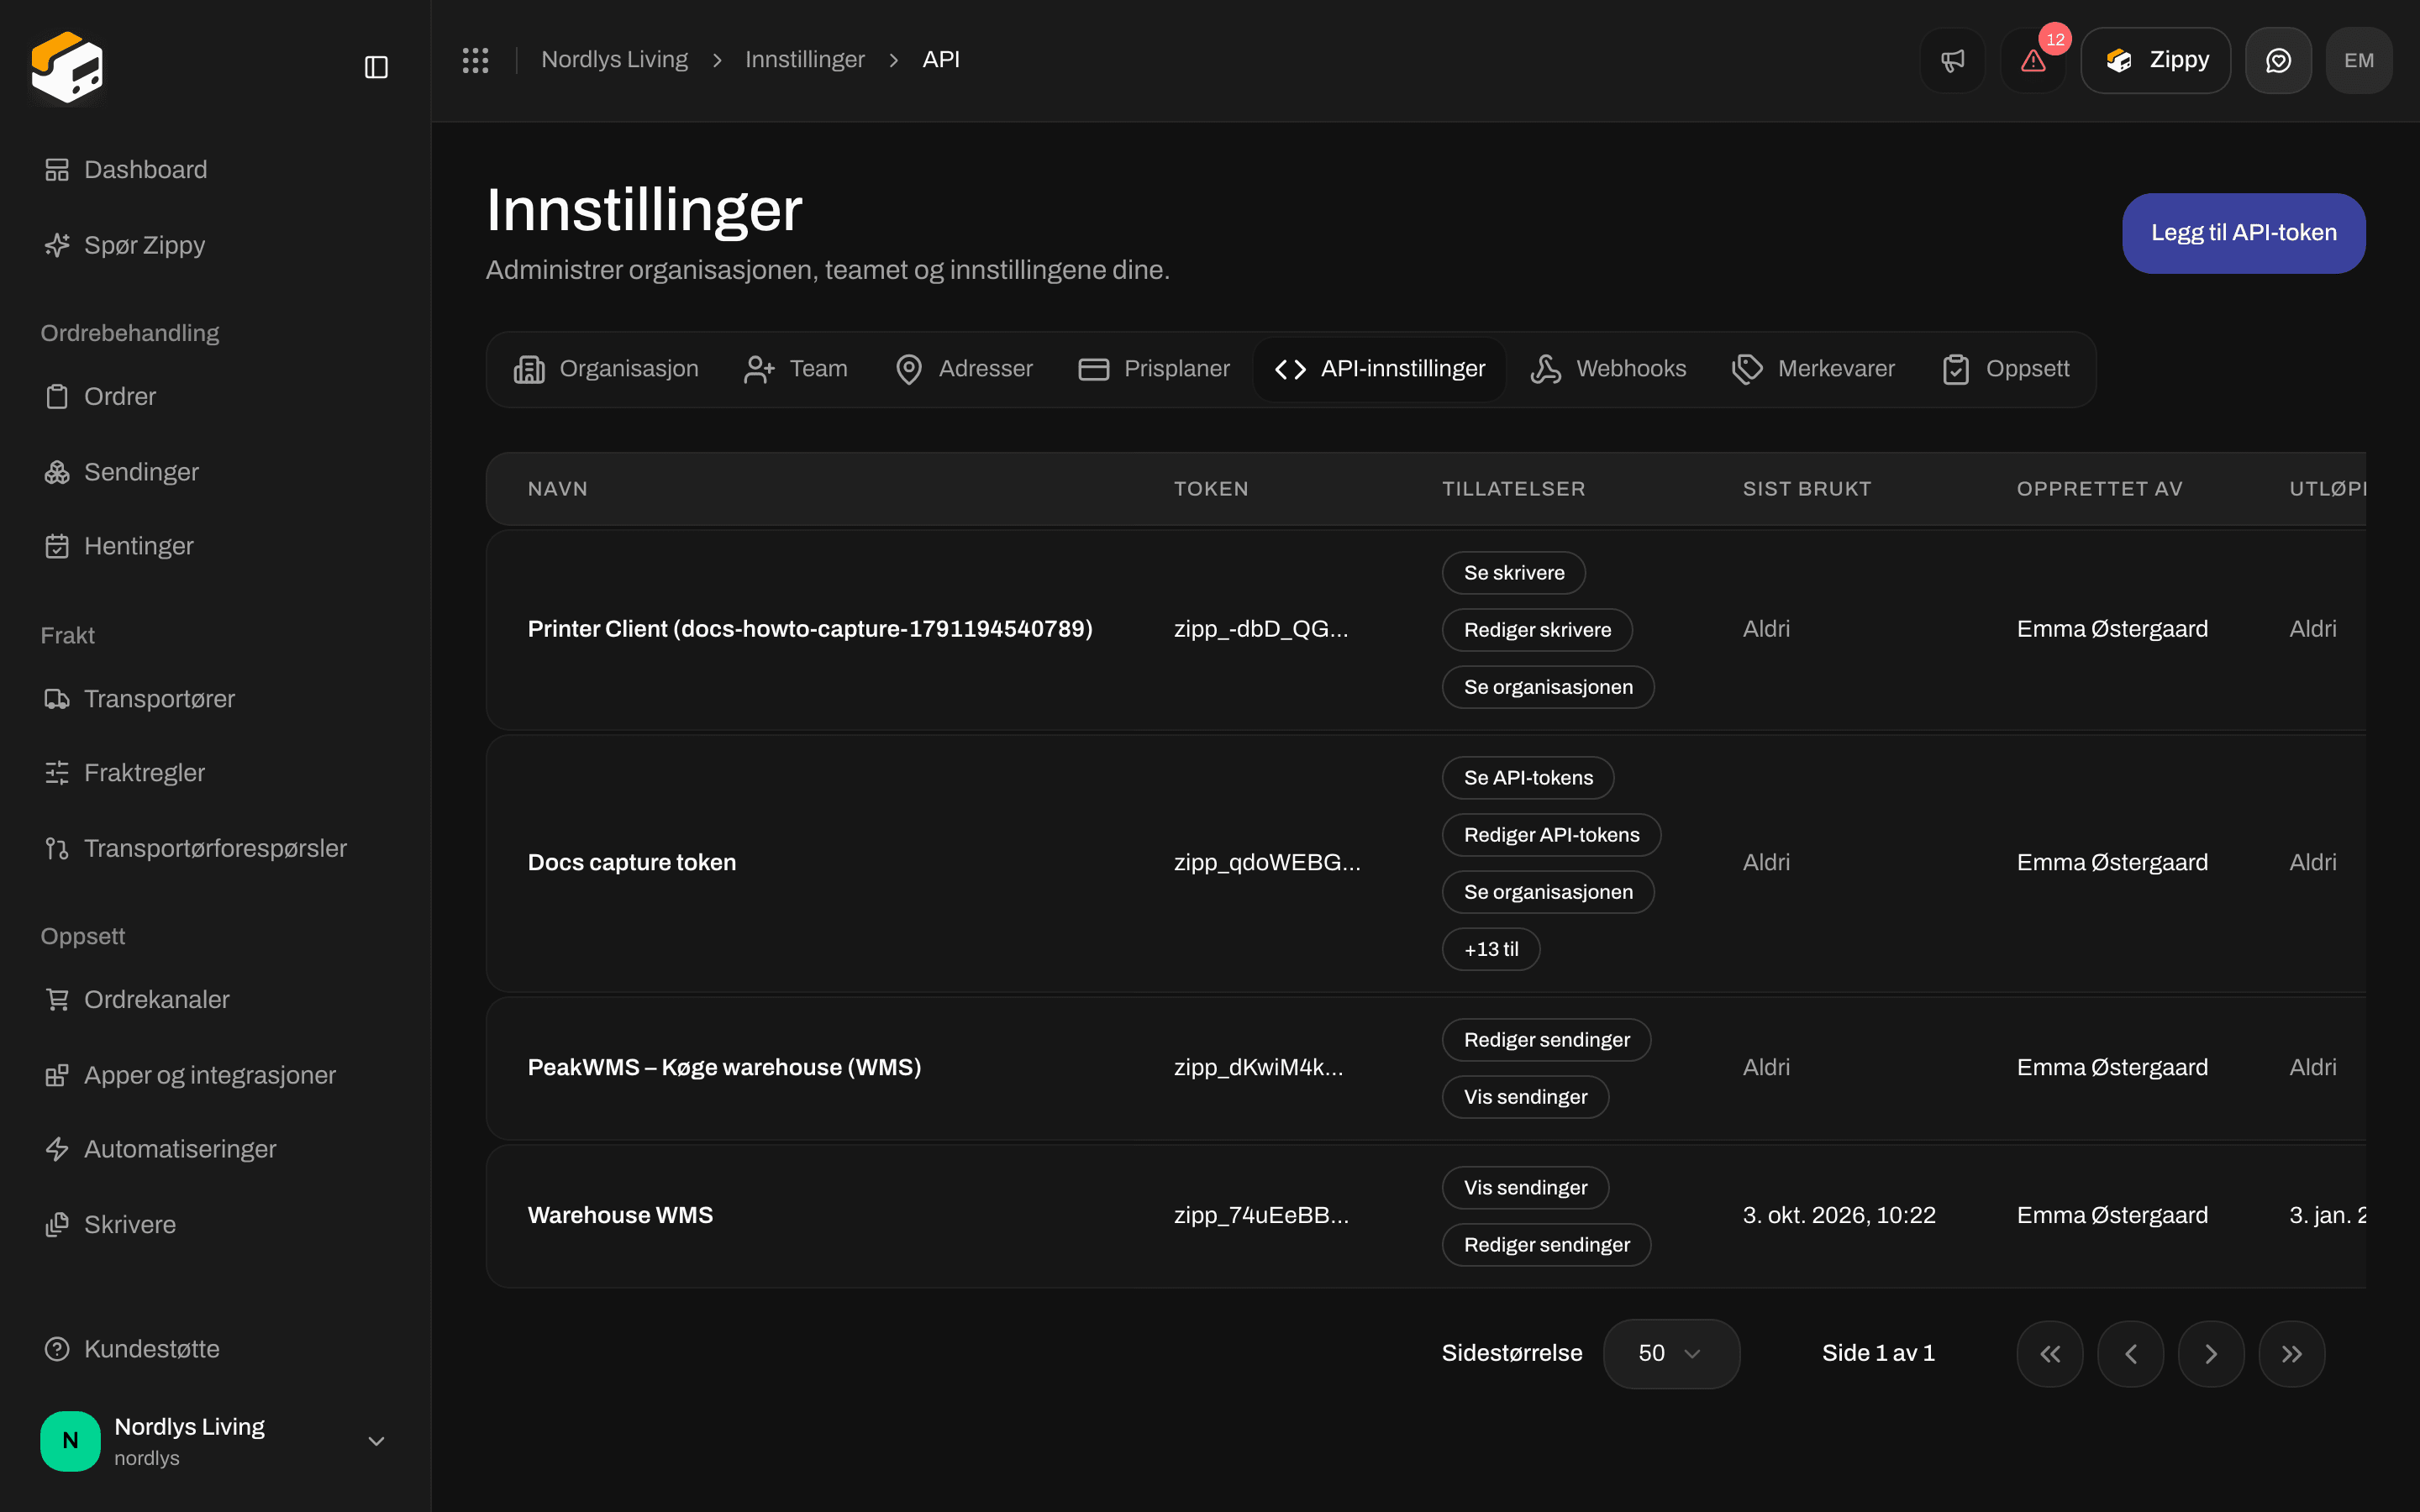
Task: Switch to the Team tab
Action: (796, 369)
